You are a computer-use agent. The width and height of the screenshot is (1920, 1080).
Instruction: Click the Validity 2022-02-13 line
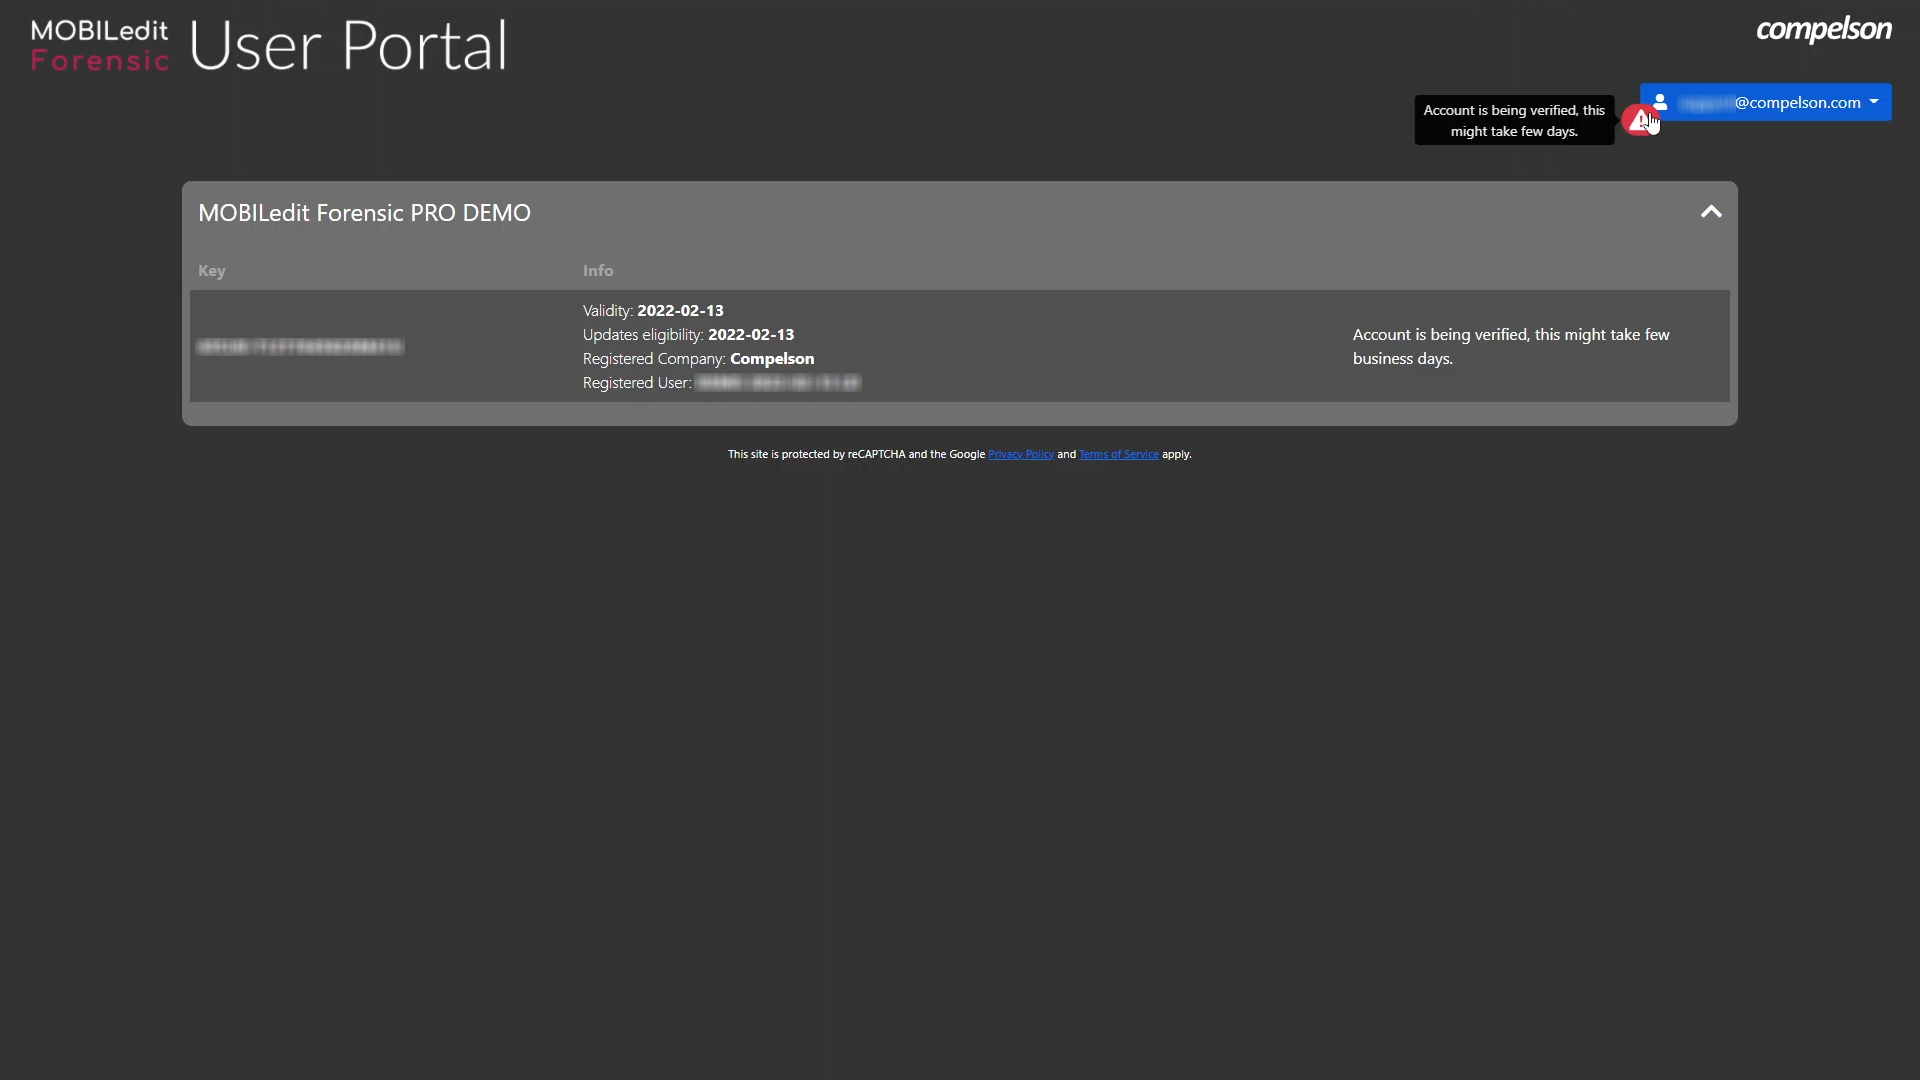653,311
